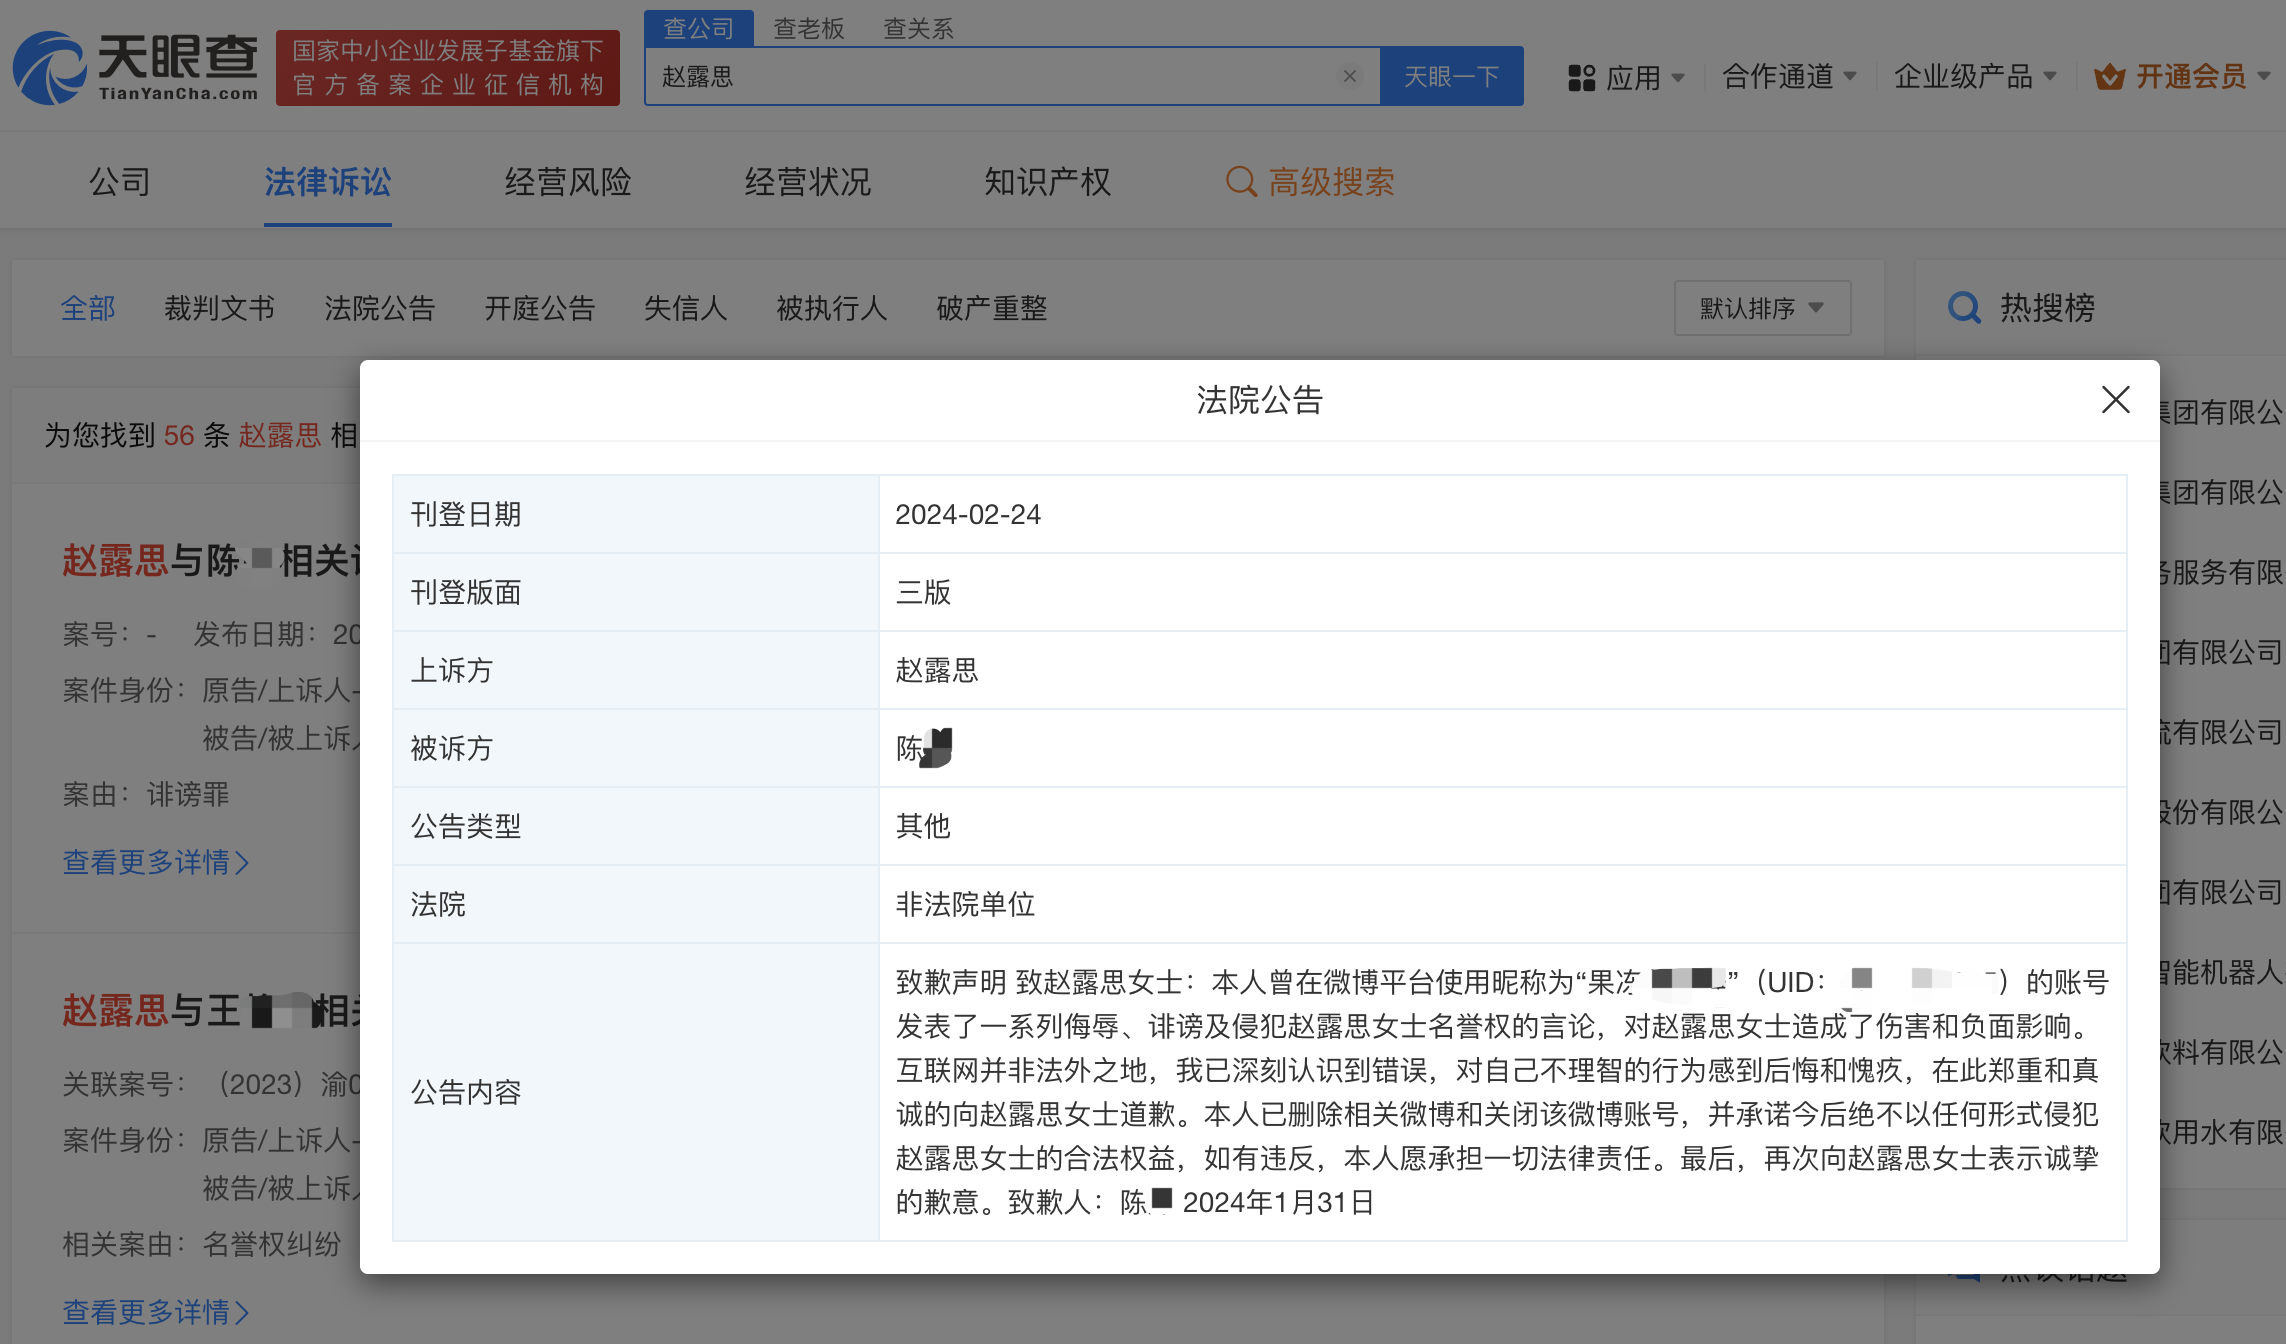
Task: Open the 知识产权 tab
Action: click(x=1047, y=182)
